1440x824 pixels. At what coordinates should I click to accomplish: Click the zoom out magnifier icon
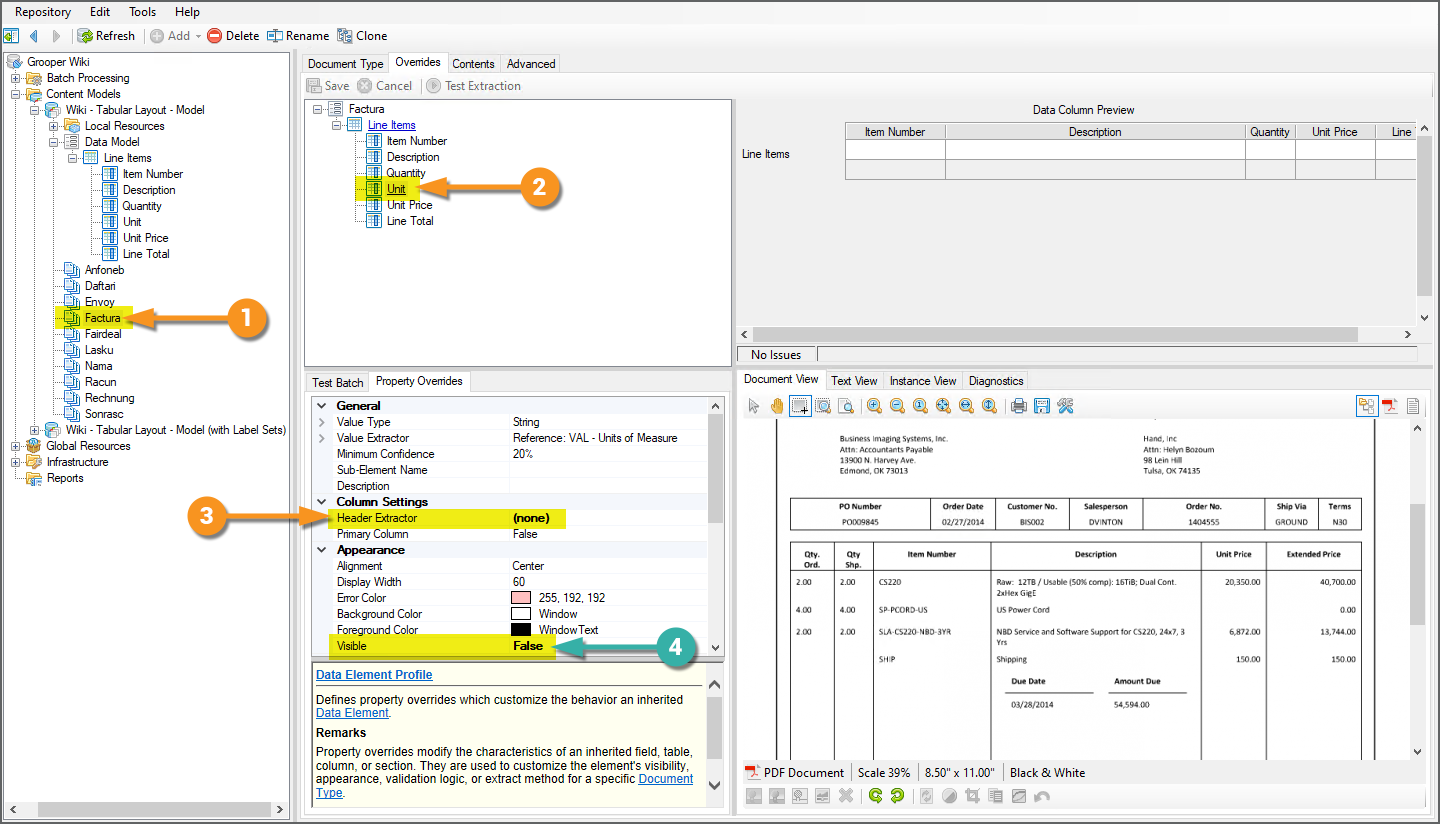[897, 406]
